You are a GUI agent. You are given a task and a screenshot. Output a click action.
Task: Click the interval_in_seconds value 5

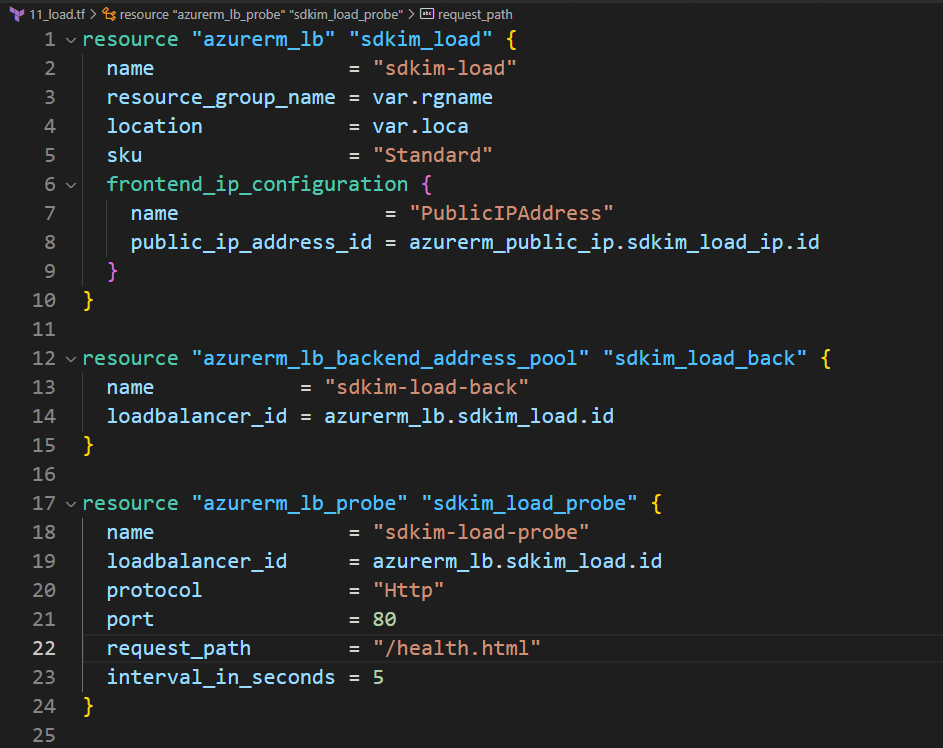point(378,677)
